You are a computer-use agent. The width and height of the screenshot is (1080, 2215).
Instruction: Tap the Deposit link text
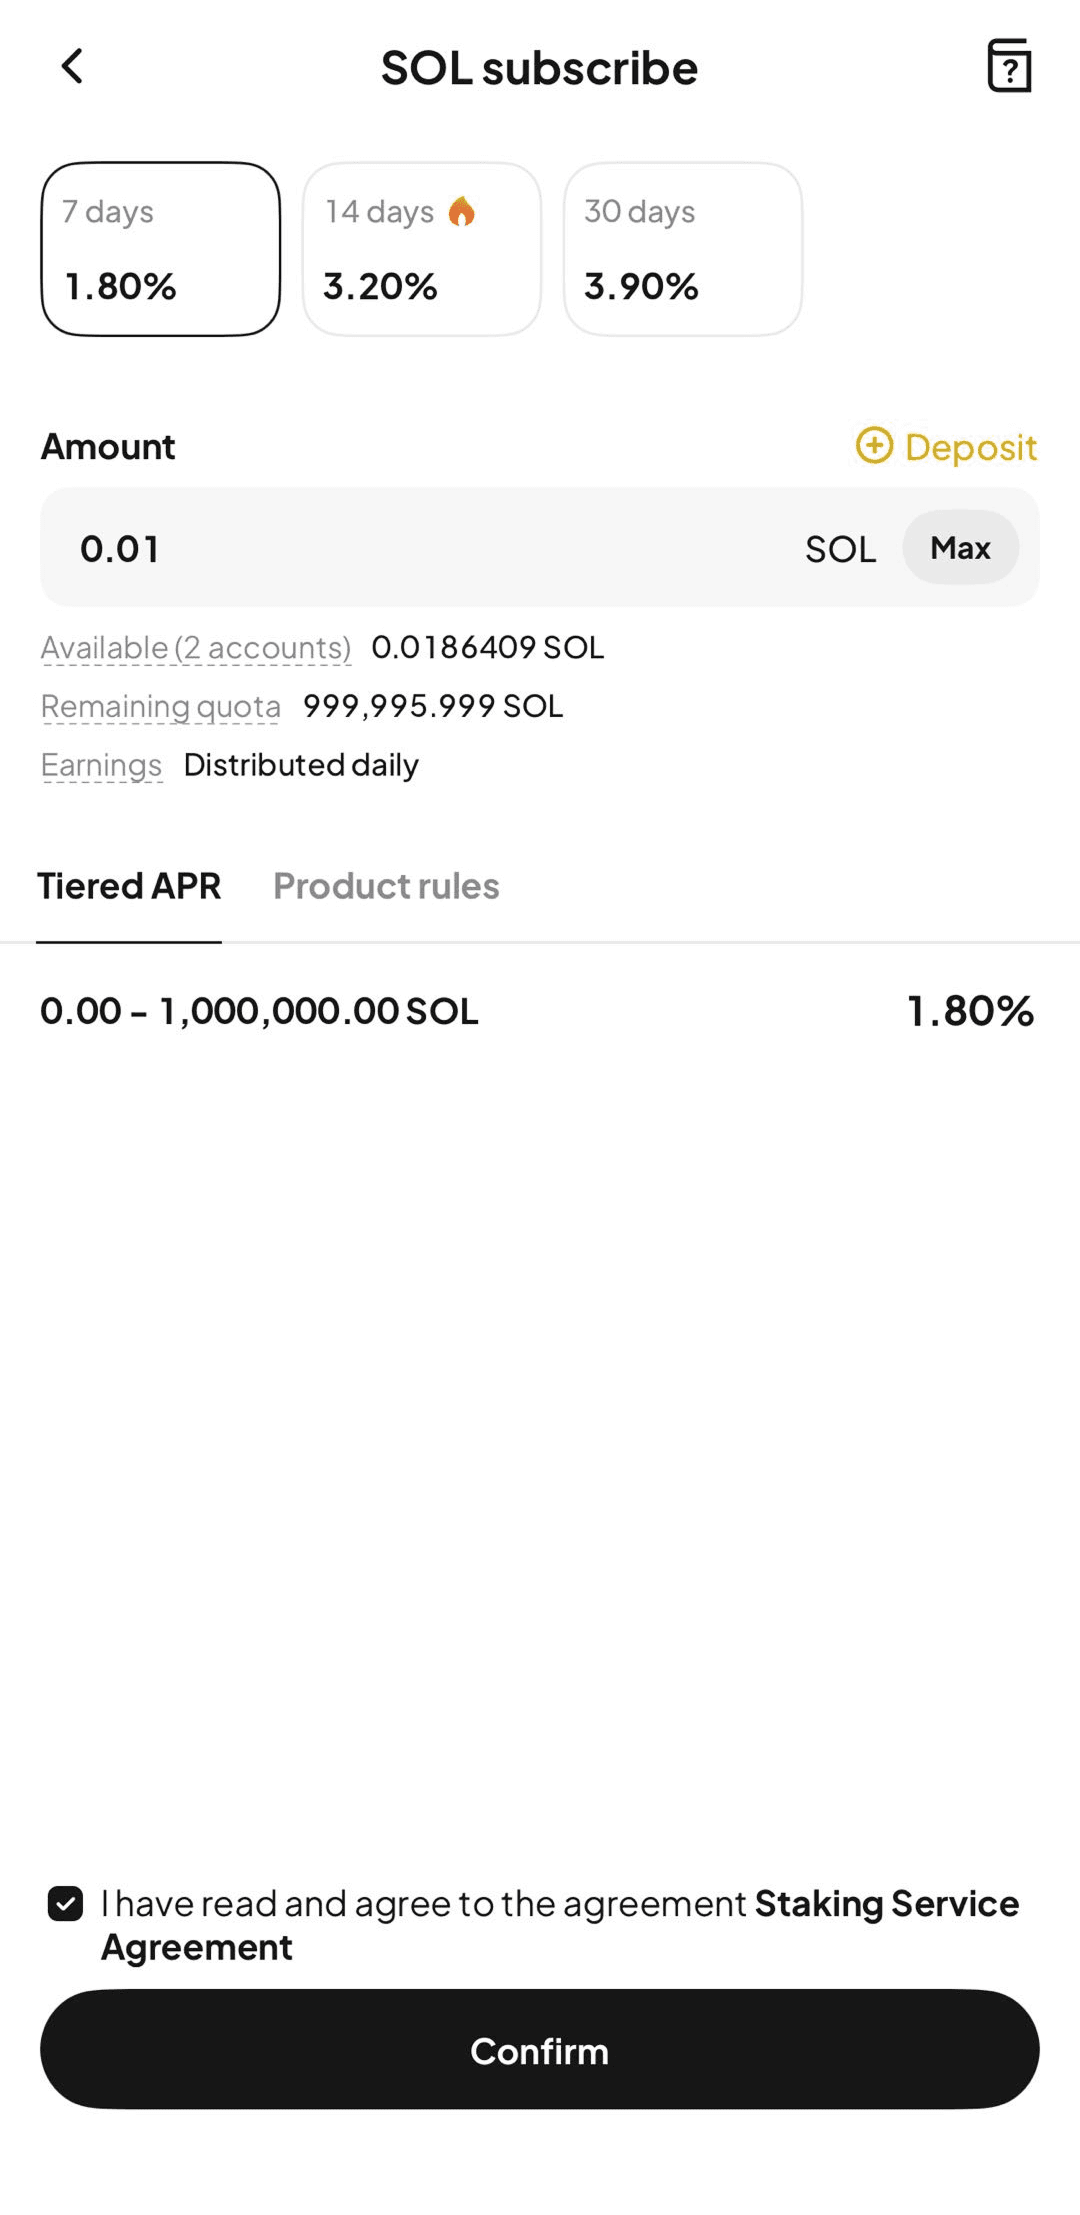(970, 447)
